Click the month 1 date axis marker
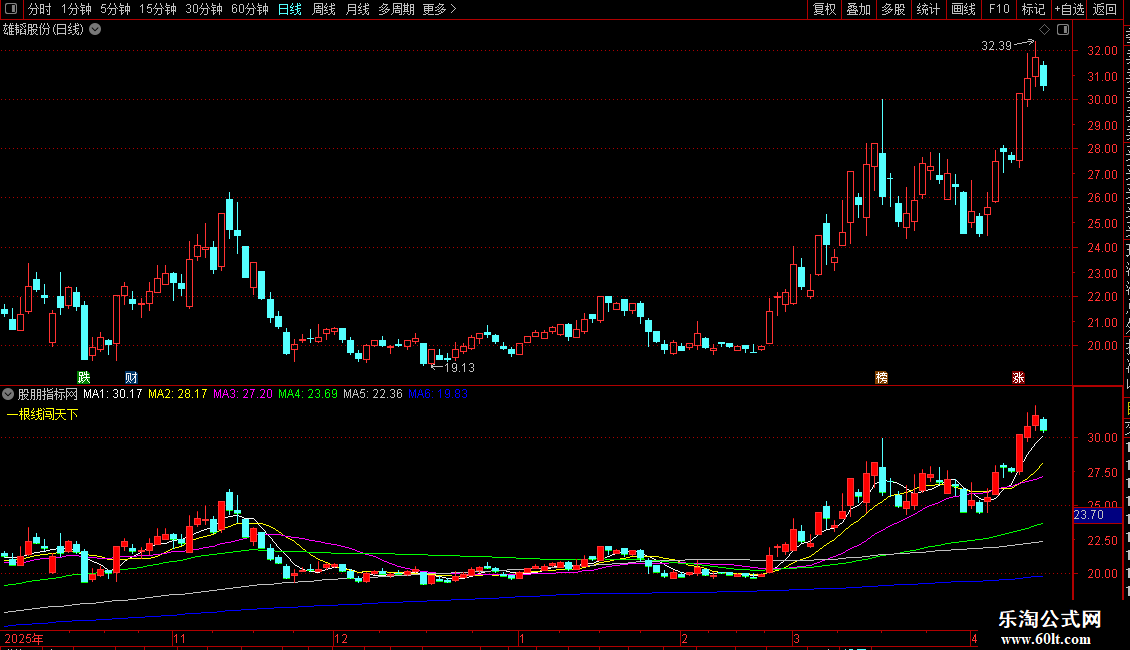This screenshot has height=650, width=1130. coord(522,638)
